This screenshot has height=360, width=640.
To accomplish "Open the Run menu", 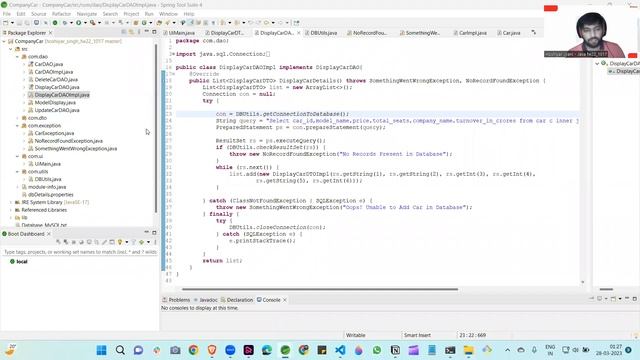I will [x=149, y=14].
